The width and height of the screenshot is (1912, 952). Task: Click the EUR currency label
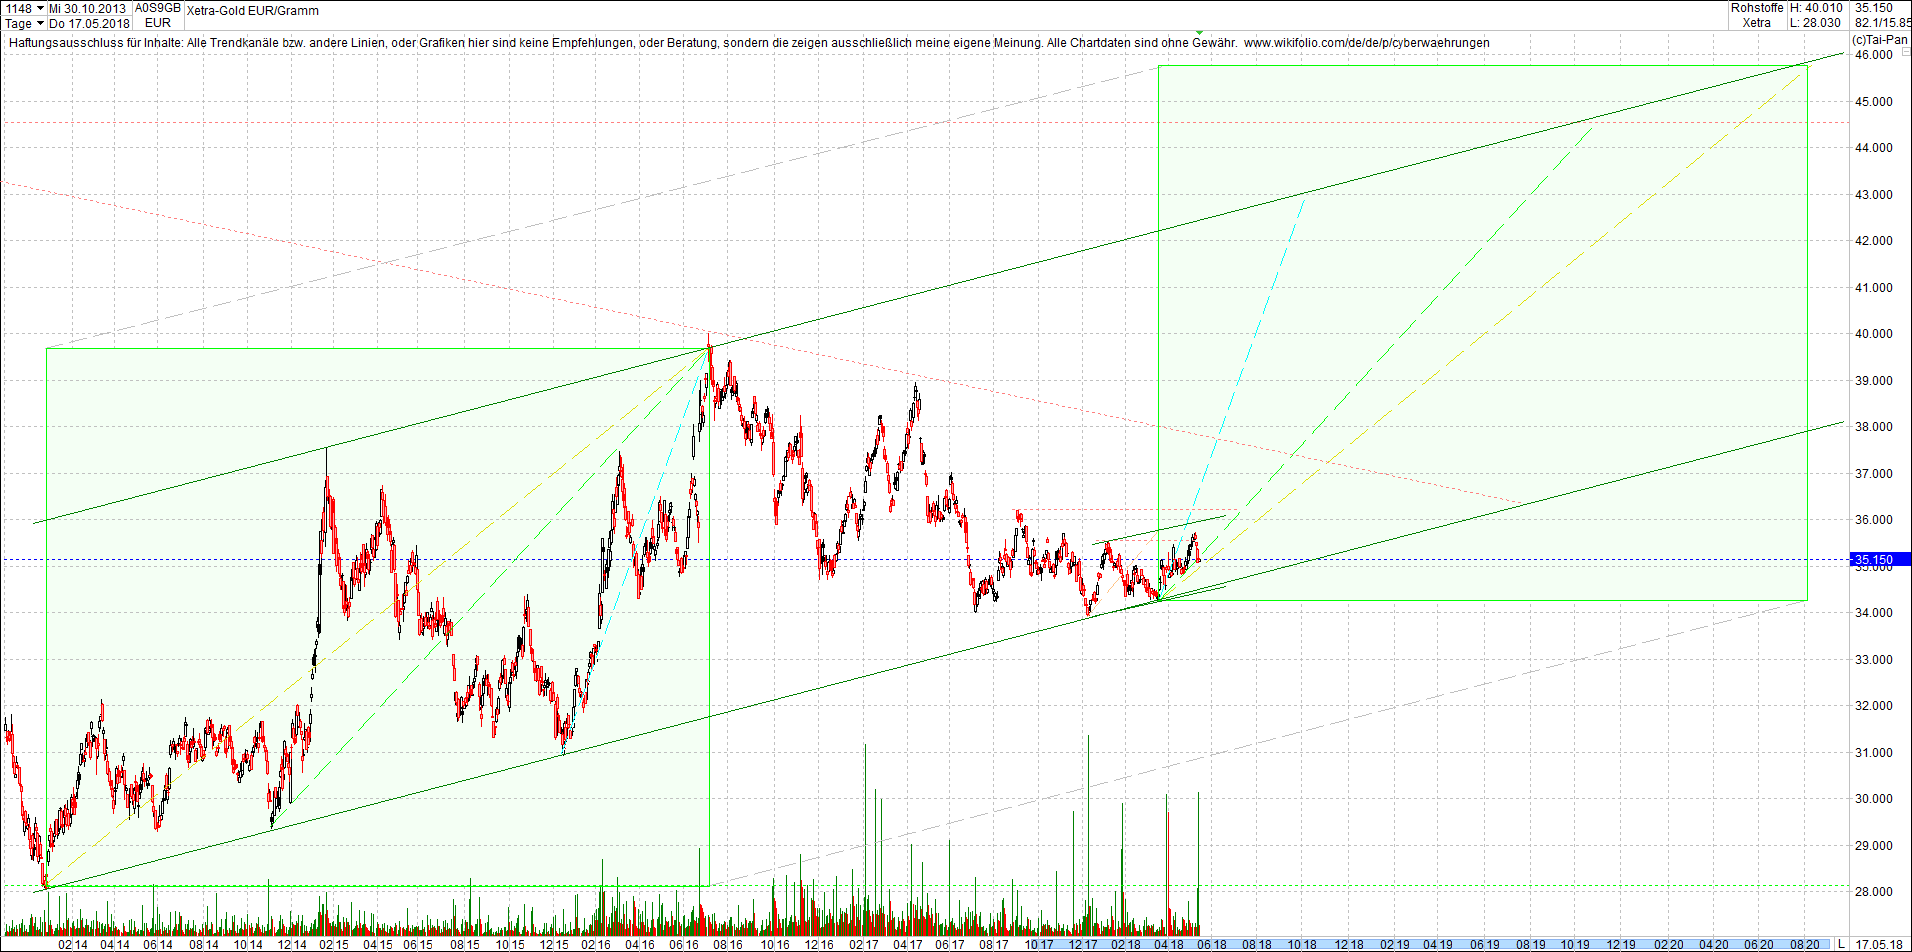pos(155,22)
